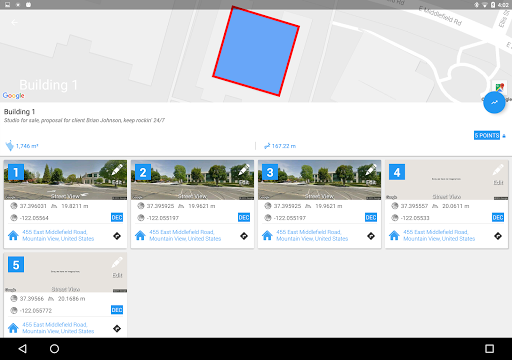Open address link on point 2 card

point(185,235)
